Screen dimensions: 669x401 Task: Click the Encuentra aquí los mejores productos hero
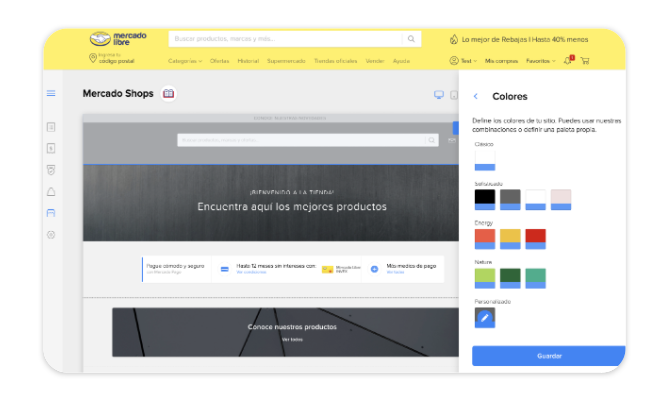coord(271,203)
